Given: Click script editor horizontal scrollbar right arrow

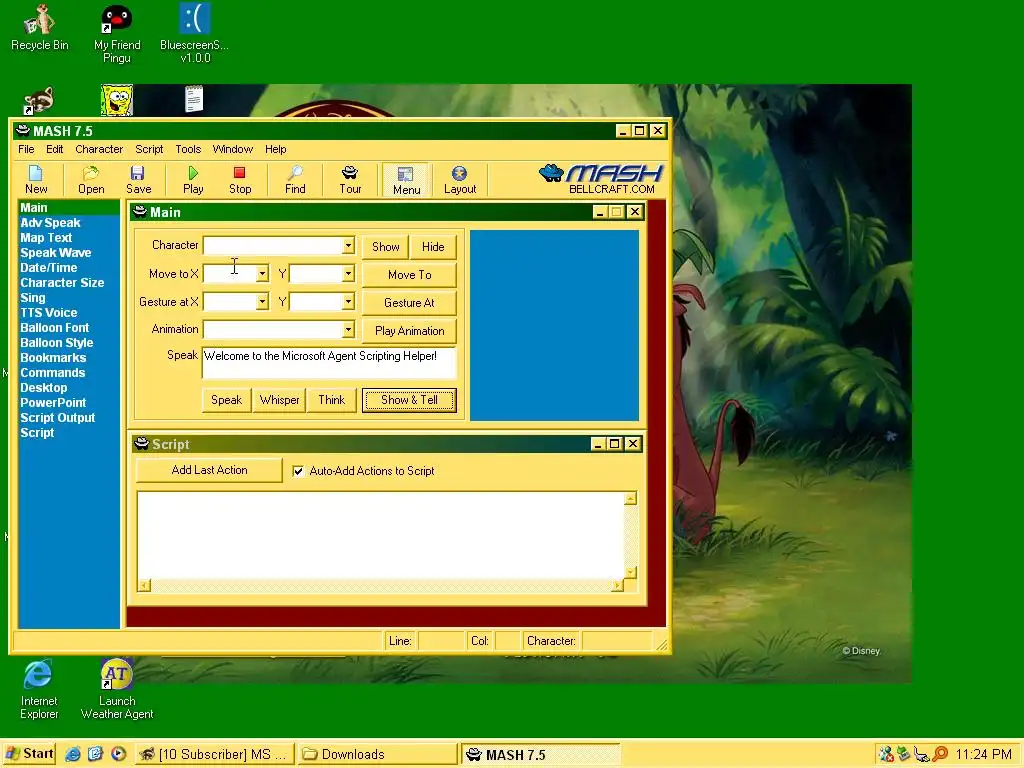Looking at the screenshot, I should [617, 586].
